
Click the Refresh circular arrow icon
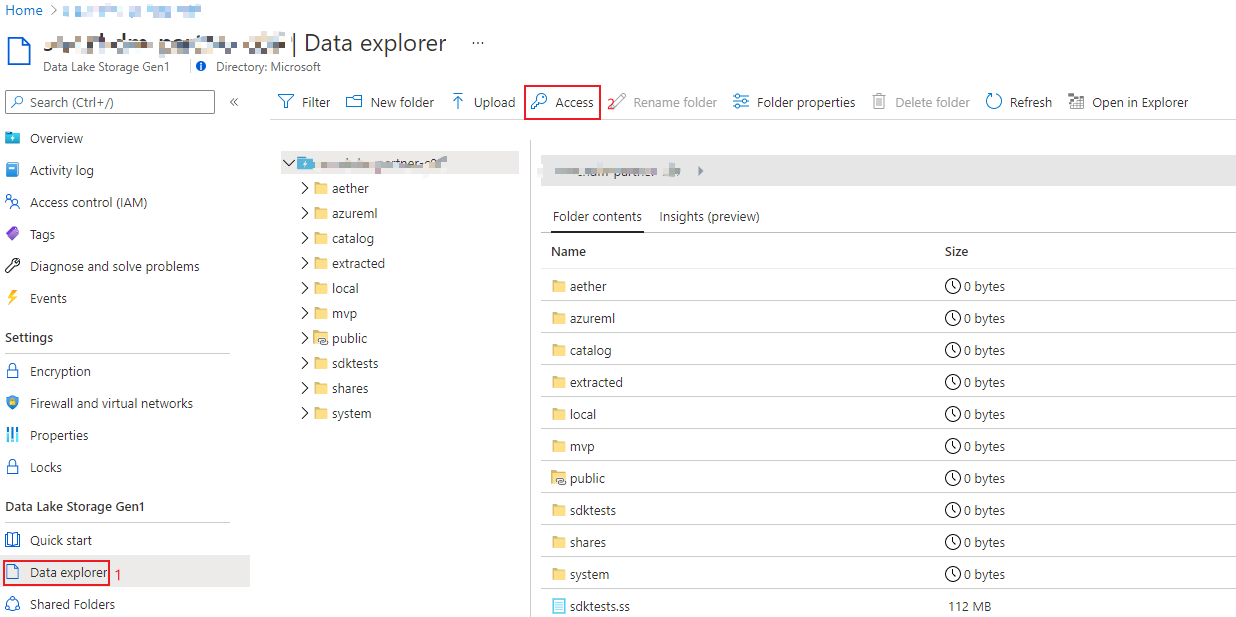[994, 102]
